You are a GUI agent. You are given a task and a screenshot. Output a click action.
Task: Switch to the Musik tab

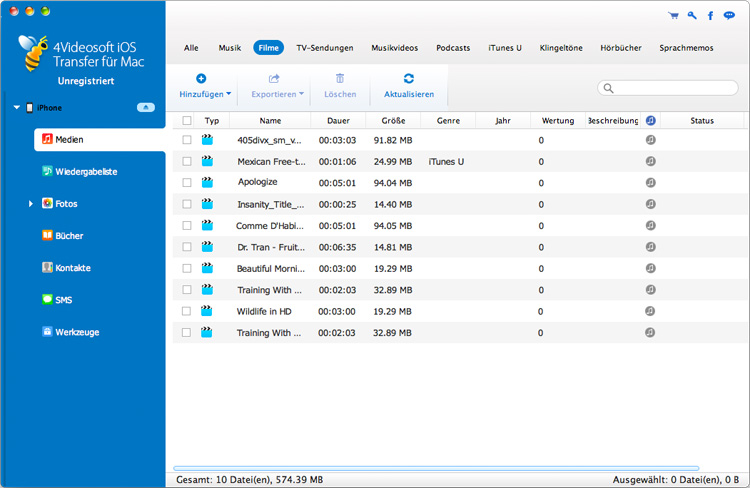tap(230, 48)
